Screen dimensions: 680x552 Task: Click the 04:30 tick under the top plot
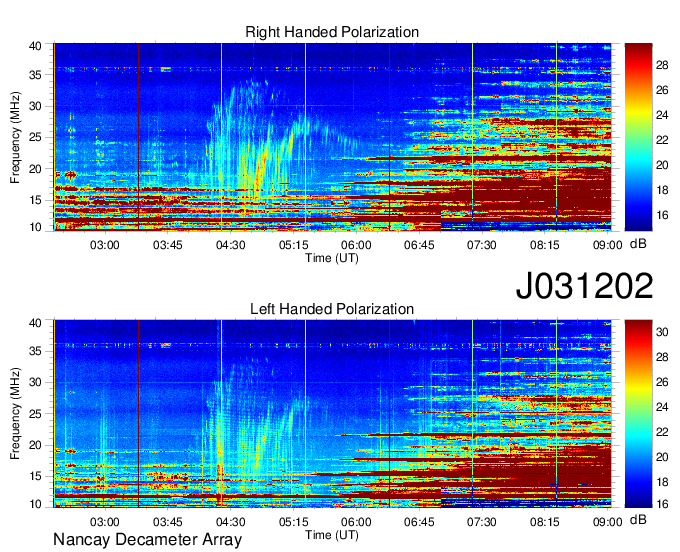coord(230,245)
